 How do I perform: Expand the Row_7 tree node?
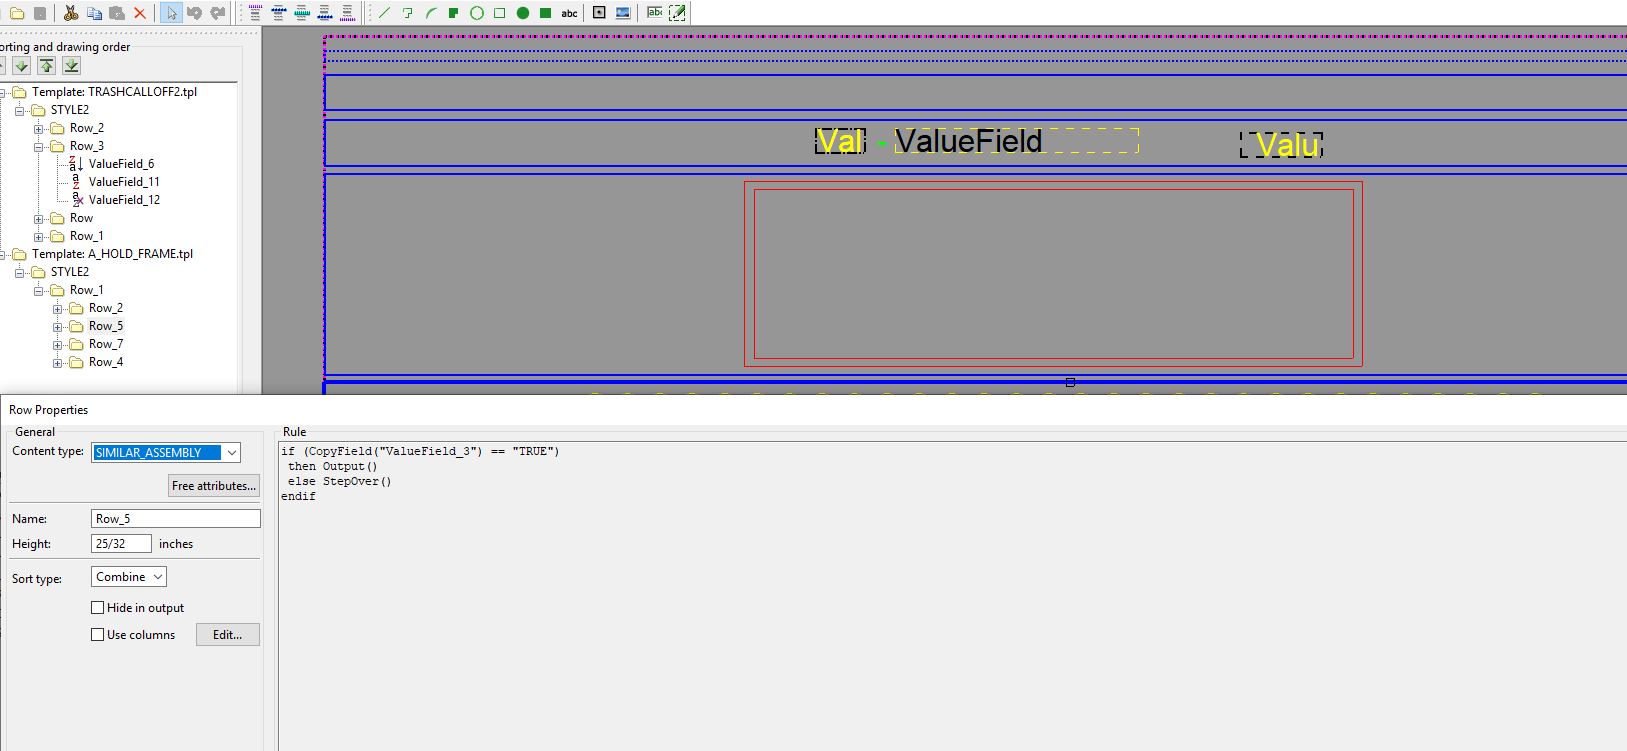pos(58,345)
